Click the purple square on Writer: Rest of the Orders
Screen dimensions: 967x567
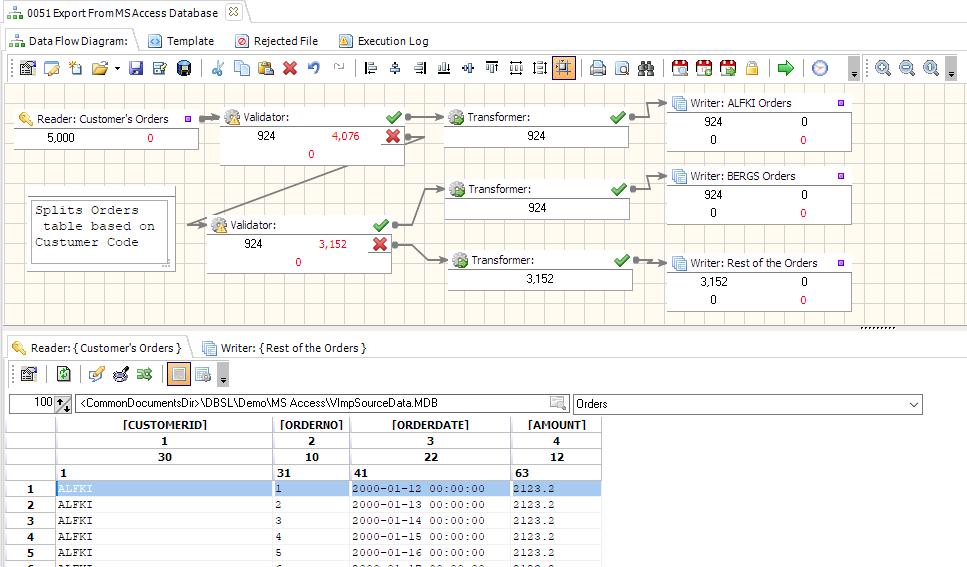(x=841, y=263)
